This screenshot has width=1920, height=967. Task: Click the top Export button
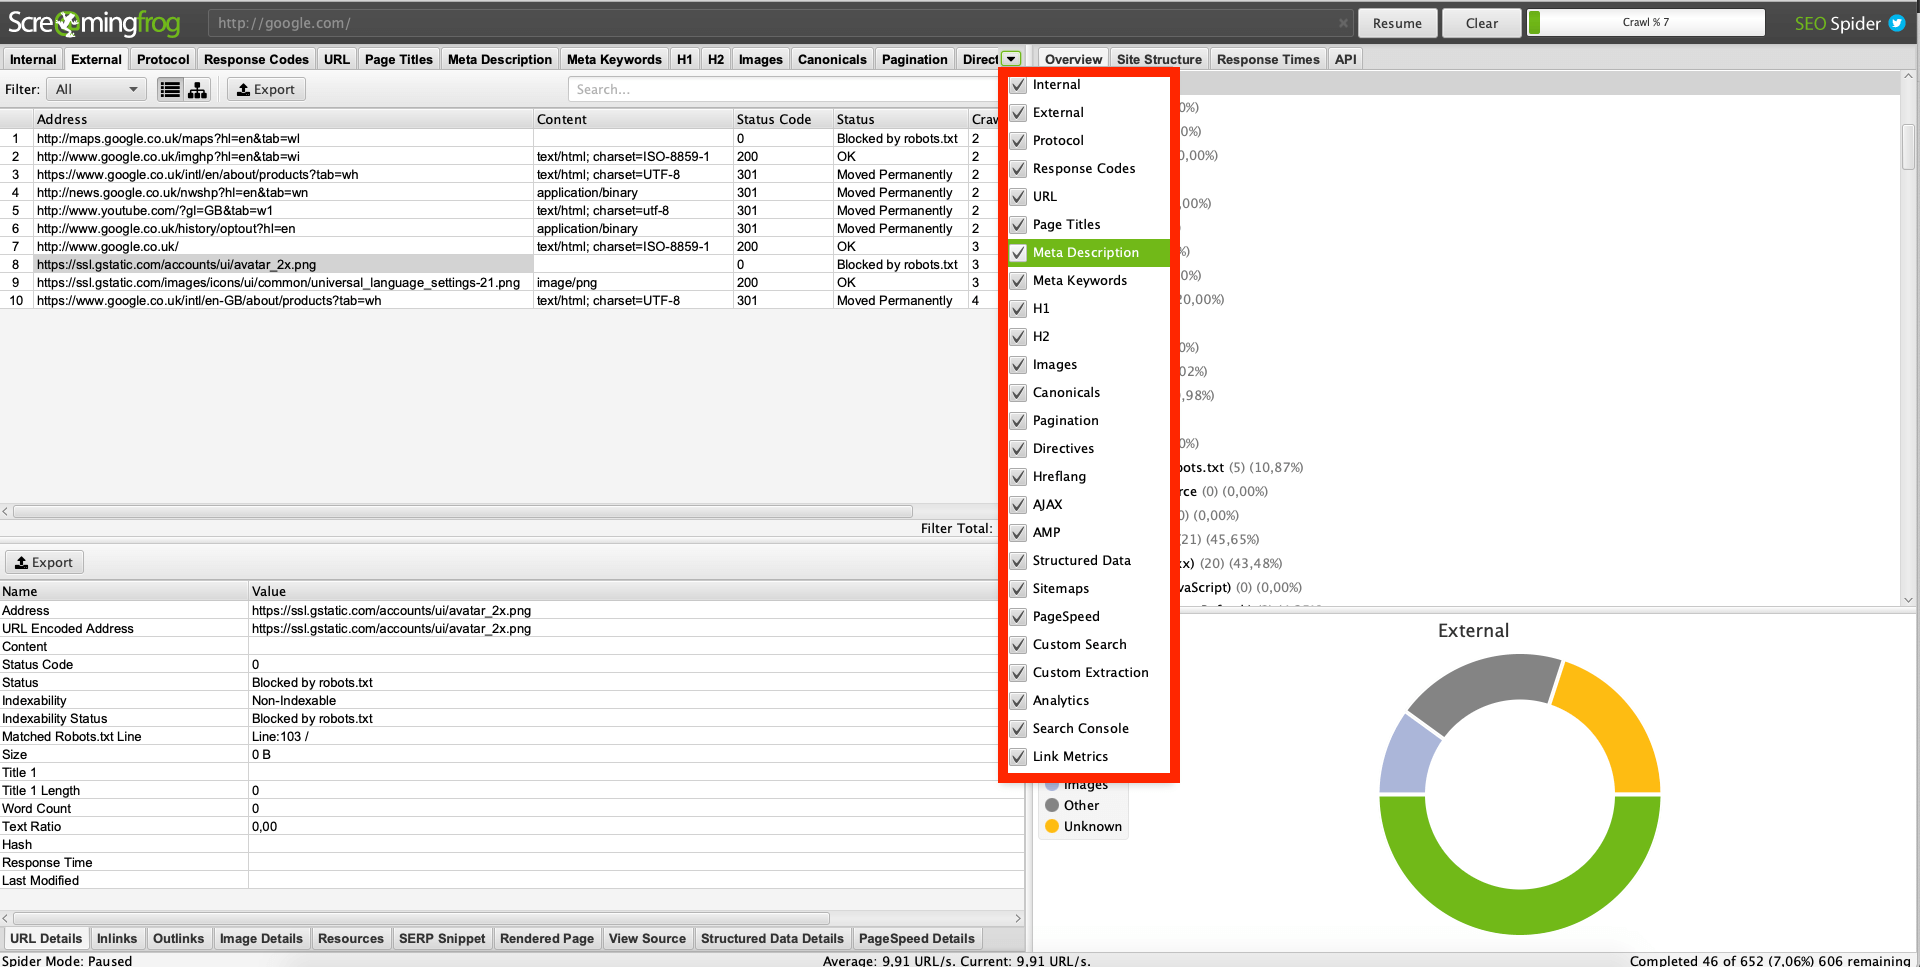[266, 90]
